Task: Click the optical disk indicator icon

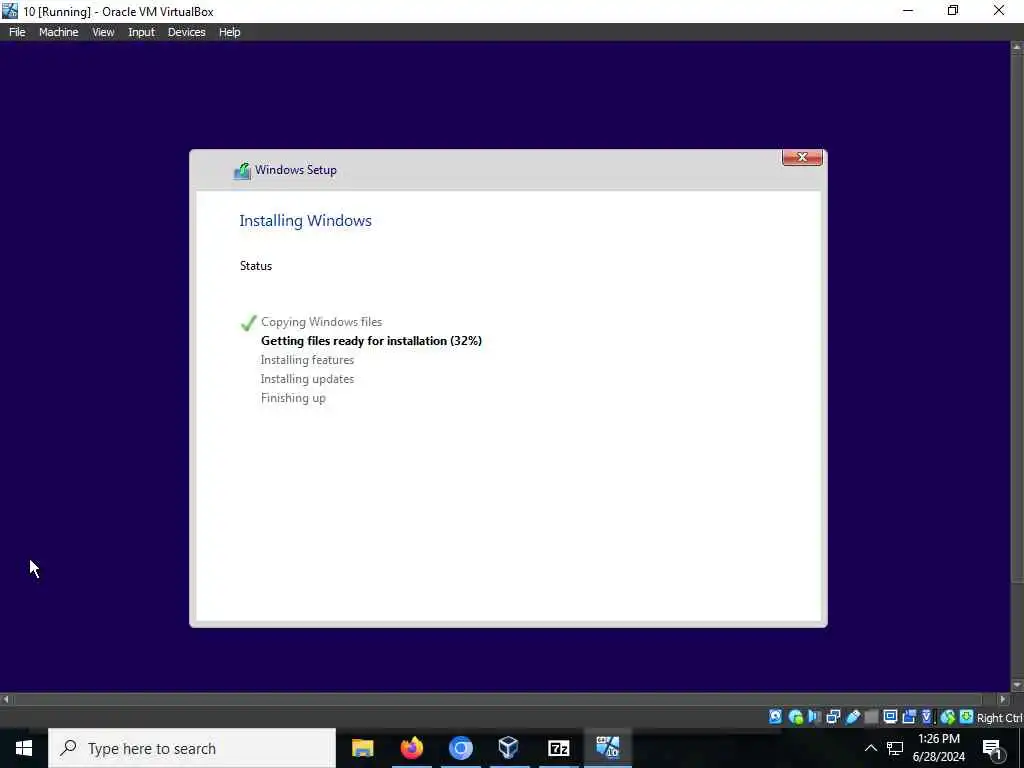Action: click(795, 717)
